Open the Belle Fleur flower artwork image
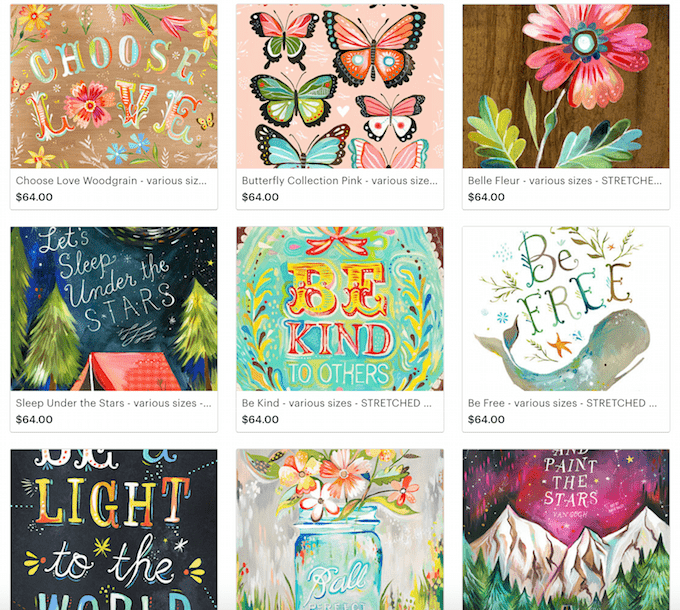 566,86
